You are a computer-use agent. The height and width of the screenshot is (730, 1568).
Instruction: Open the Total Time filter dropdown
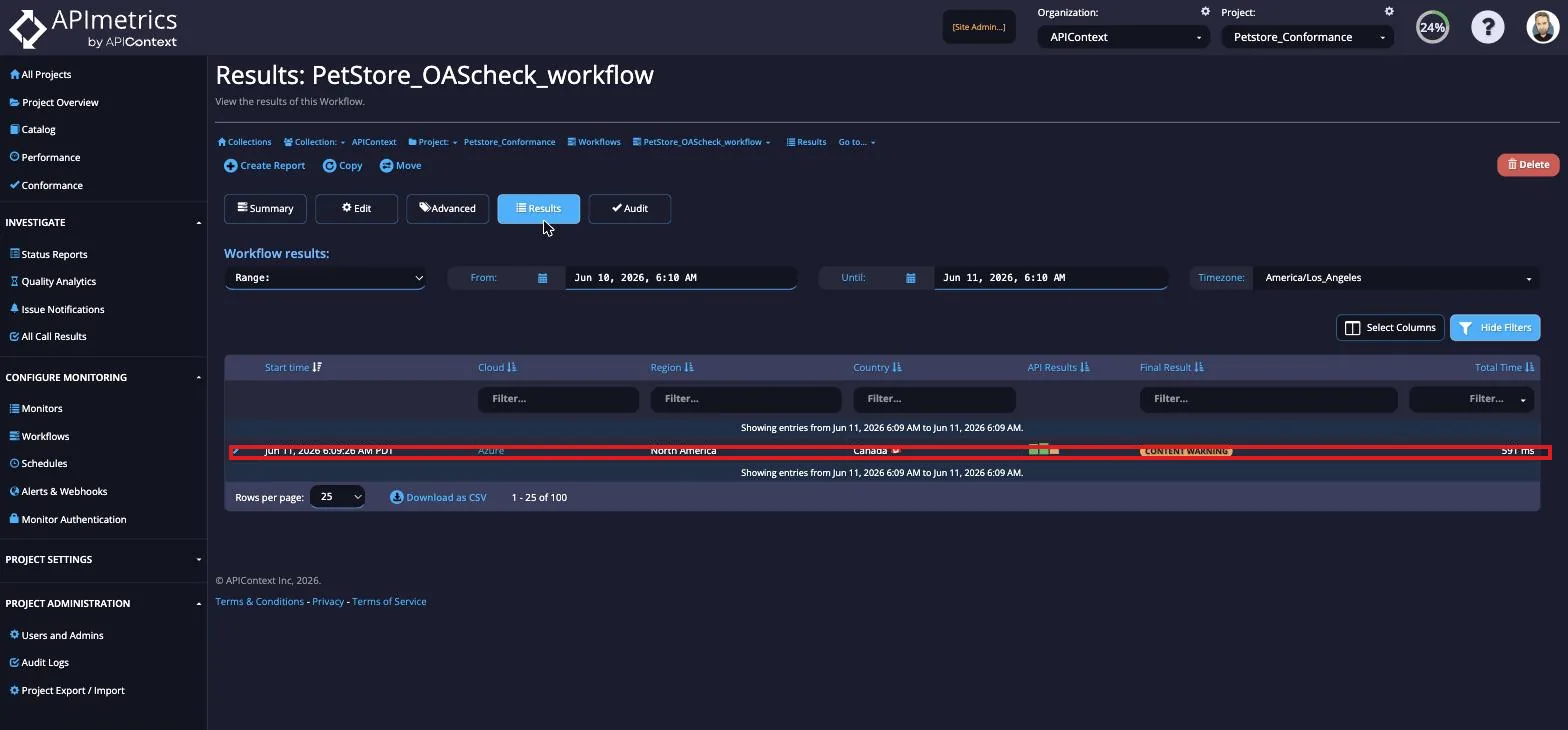[1472, 399]
